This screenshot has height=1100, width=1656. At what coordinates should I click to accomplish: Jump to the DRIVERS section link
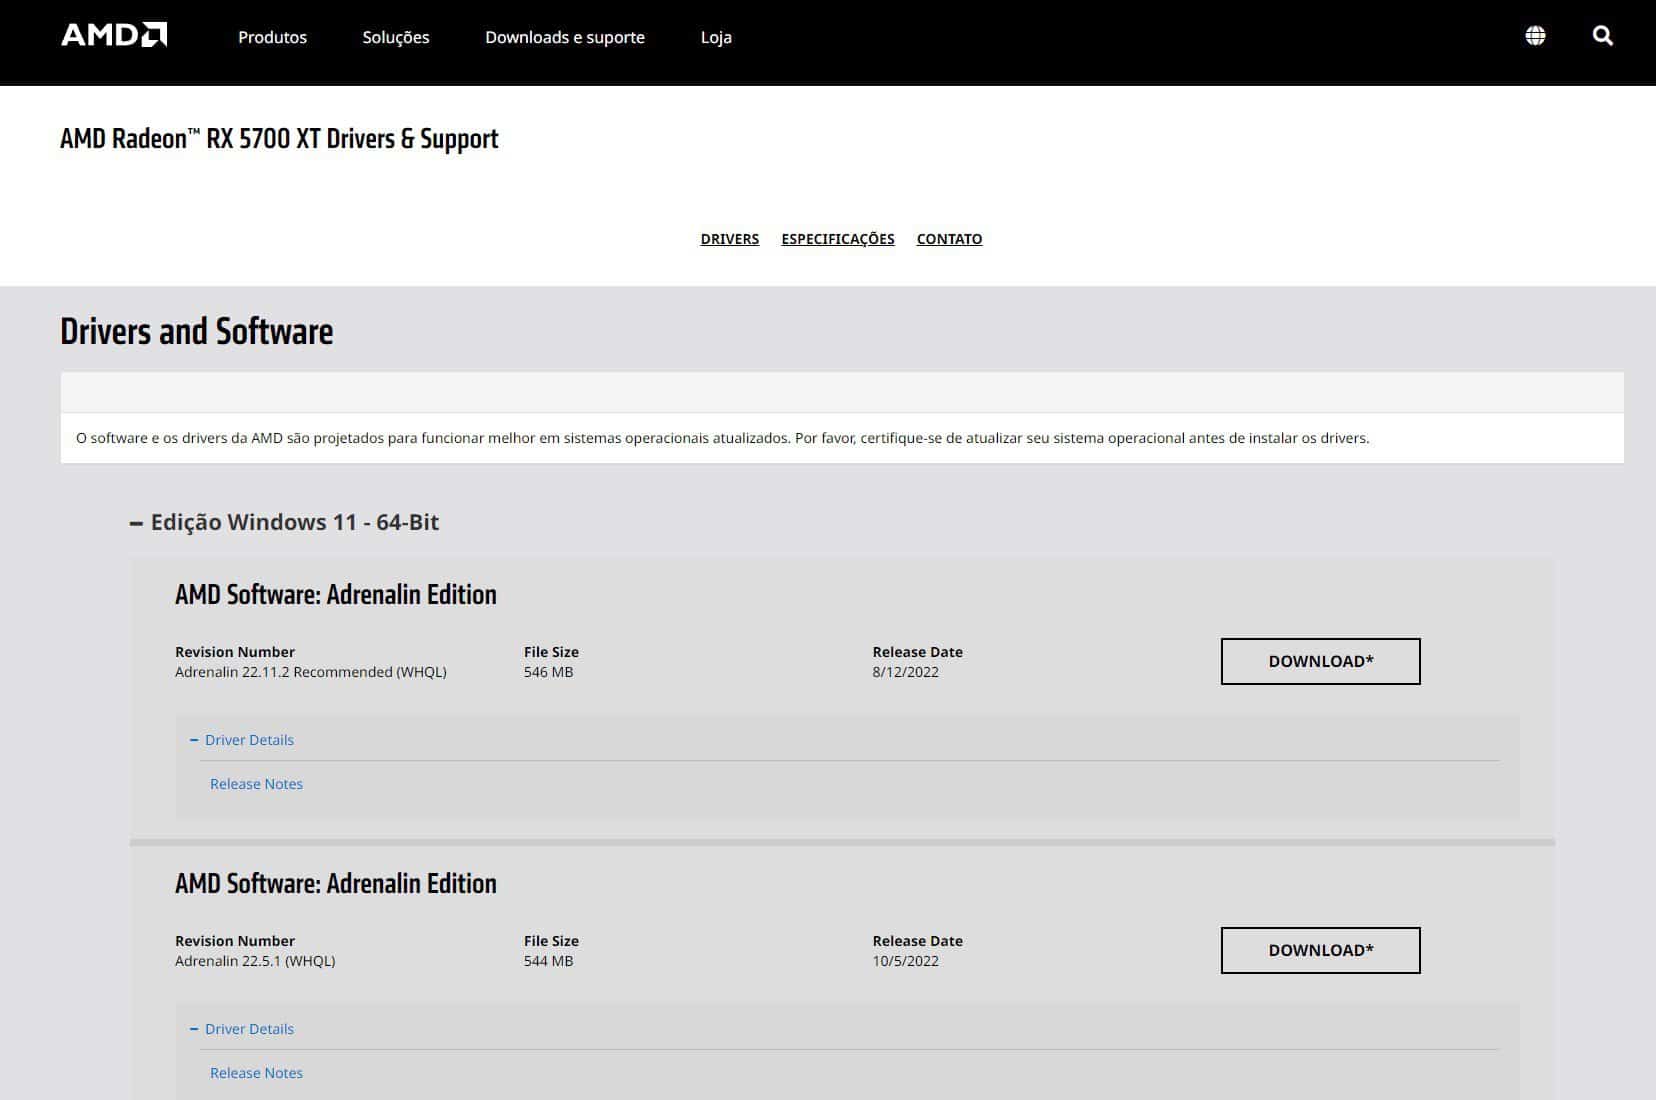click(729, 239)
